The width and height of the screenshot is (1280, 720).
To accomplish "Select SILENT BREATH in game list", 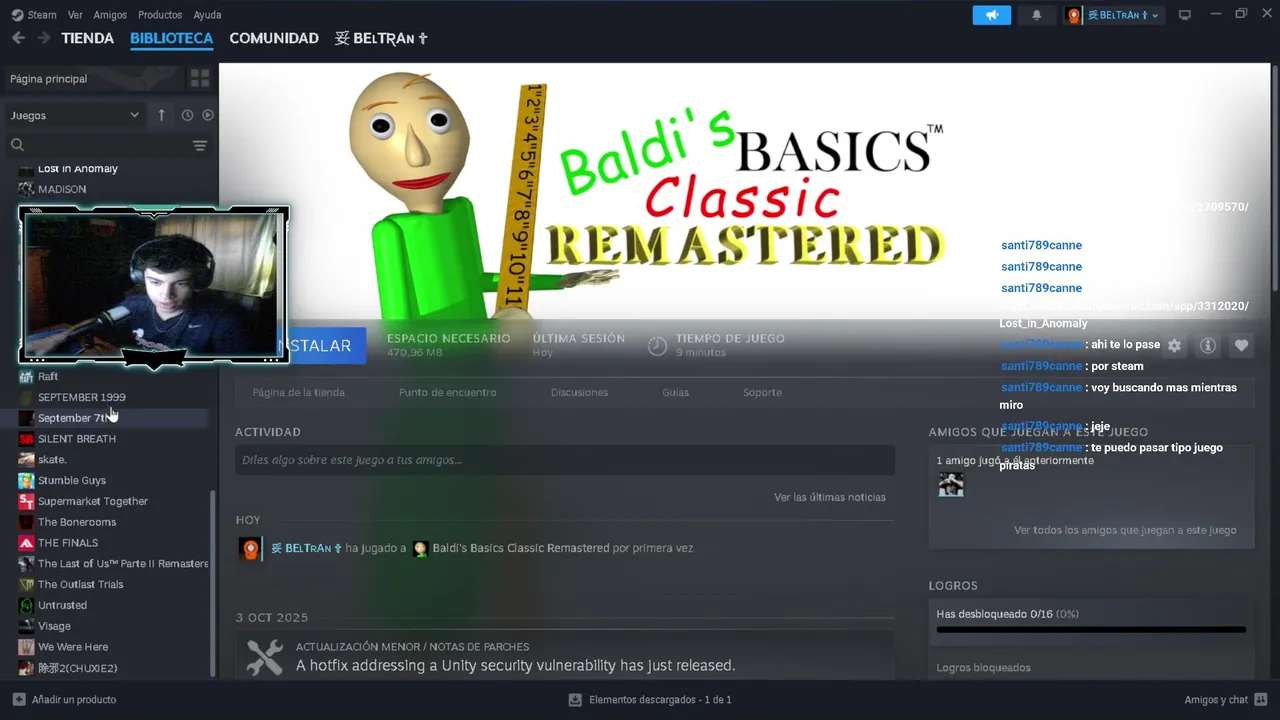I will (76, 439).
